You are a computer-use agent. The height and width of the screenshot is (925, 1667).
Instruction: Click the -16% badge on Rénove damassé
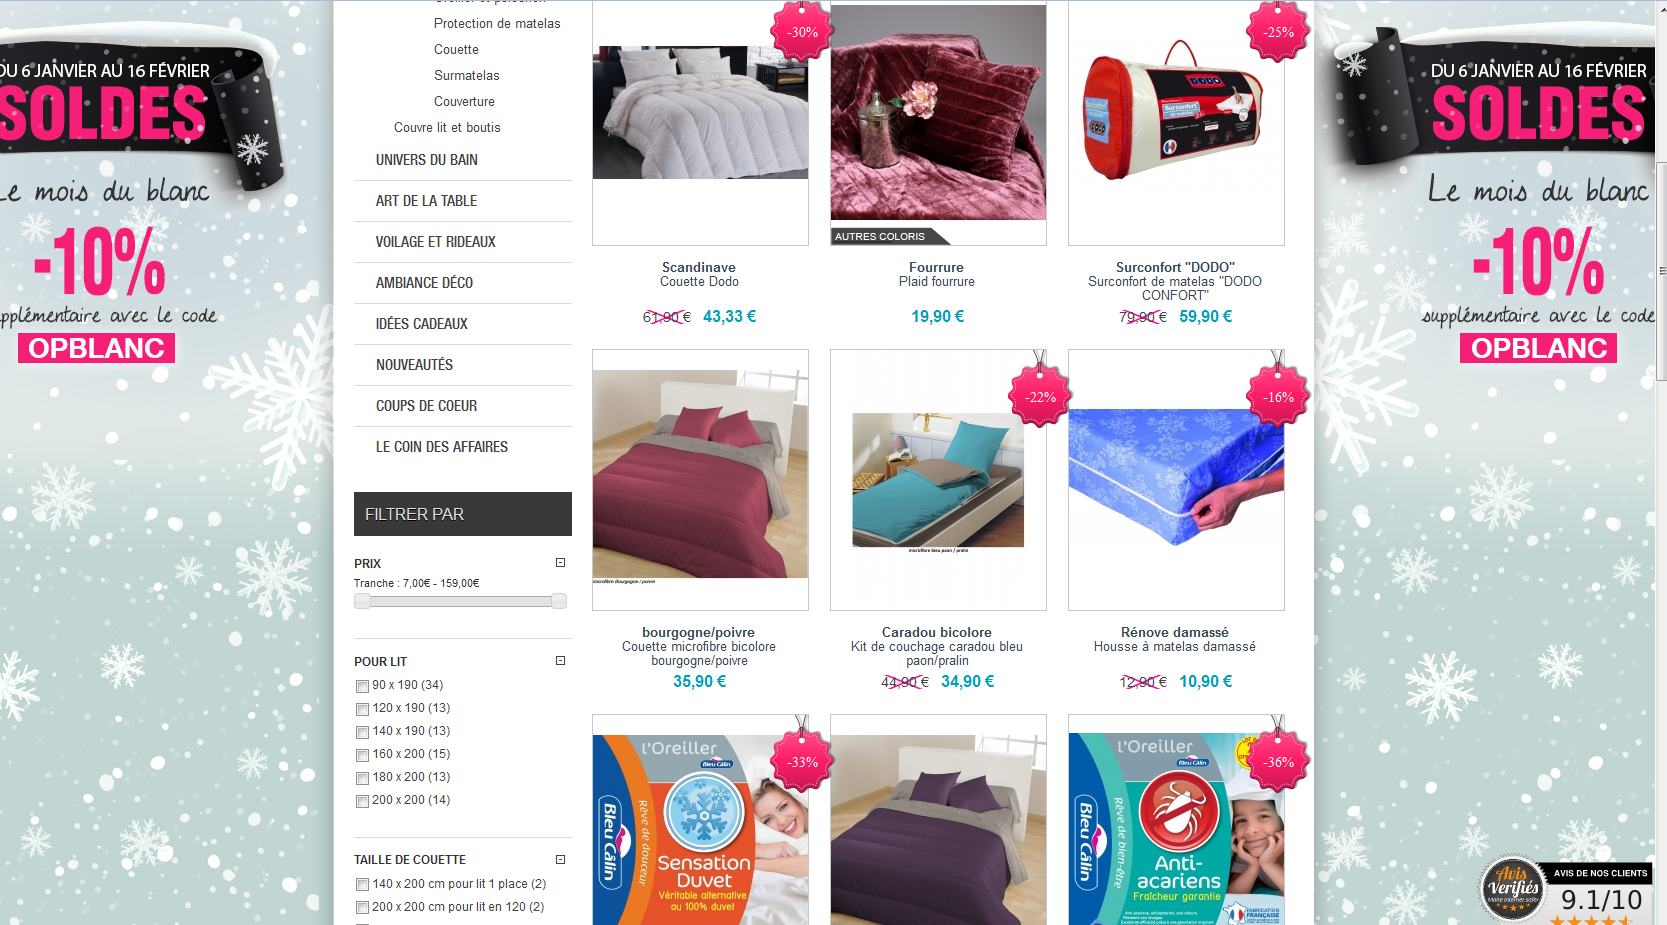coord(1278,397)
